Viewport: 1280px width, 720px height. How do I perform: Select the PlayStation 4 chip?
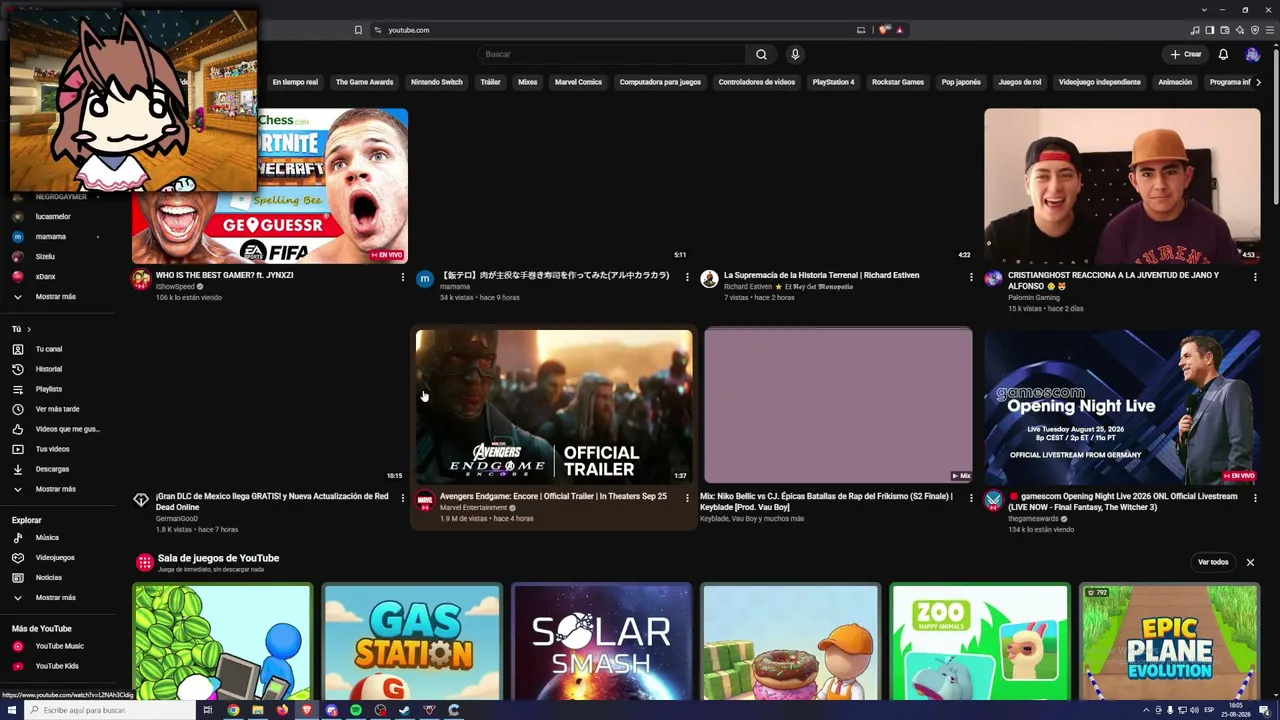click(x=833, y=82)
